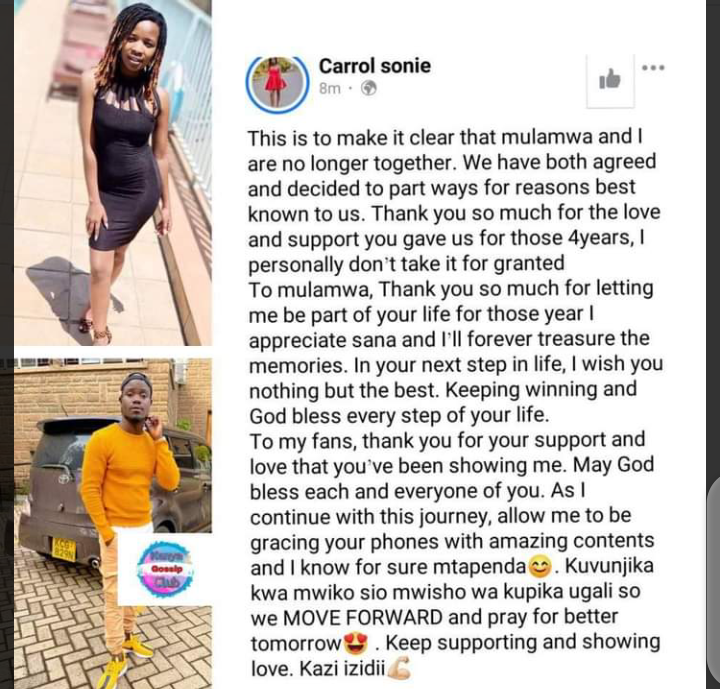Viewport: 720px width, 689px height.
Task: View the woman in black dress photo
Action: 113,173
